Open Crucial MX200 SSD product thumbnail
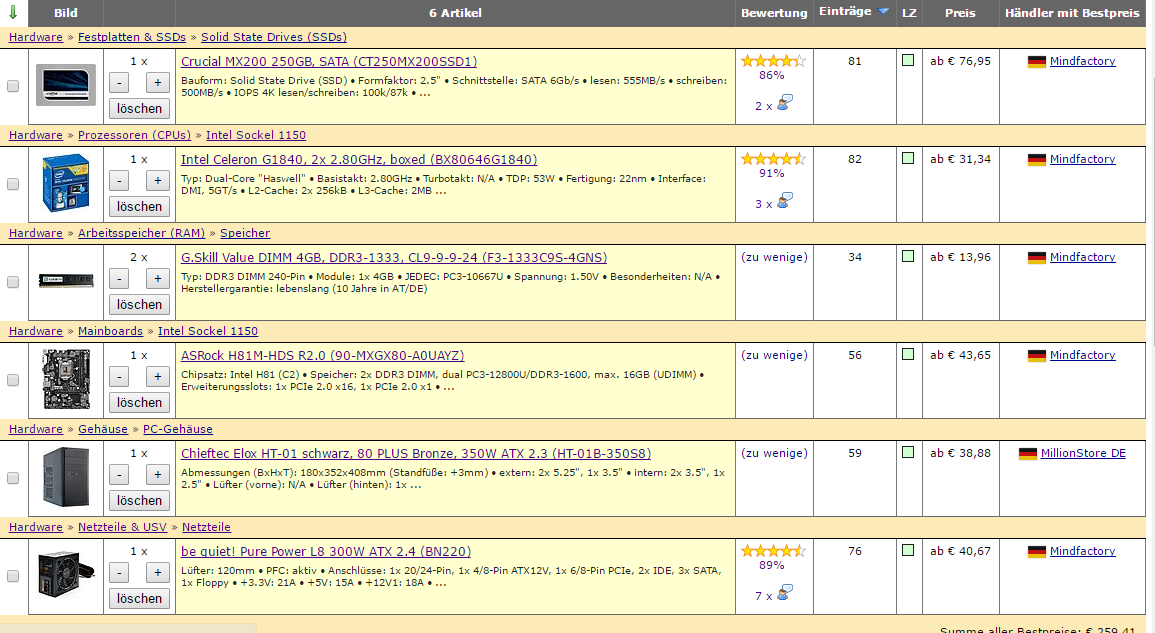Viewport: 1155px width, 633px height. (x=66, y=85)
